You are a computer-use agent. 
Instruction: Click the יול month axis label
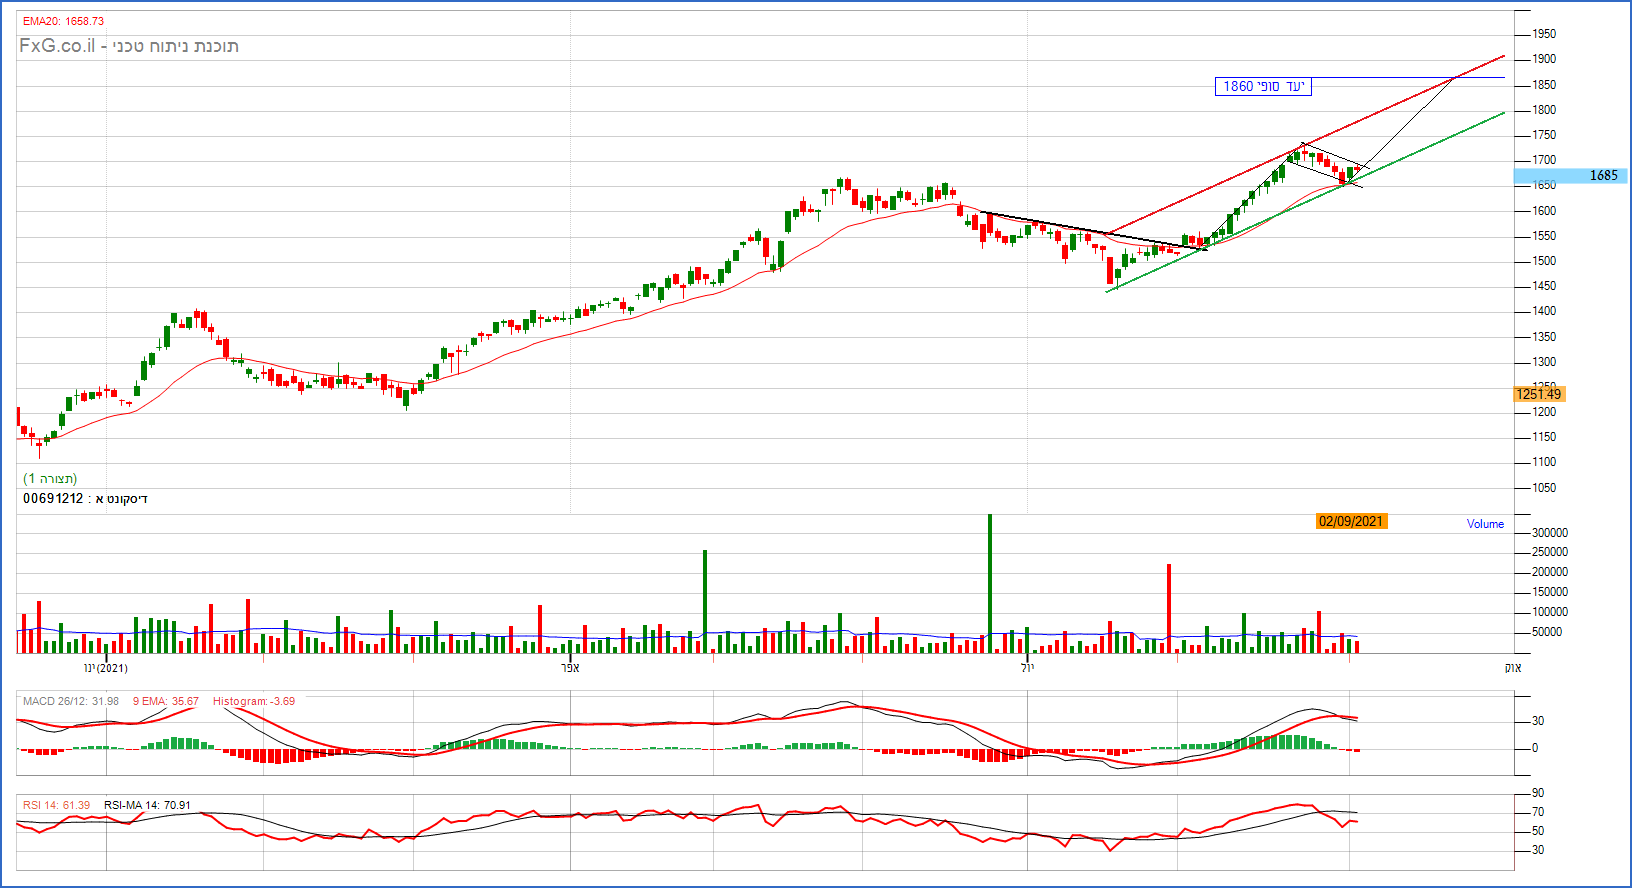click(1027, 668)
